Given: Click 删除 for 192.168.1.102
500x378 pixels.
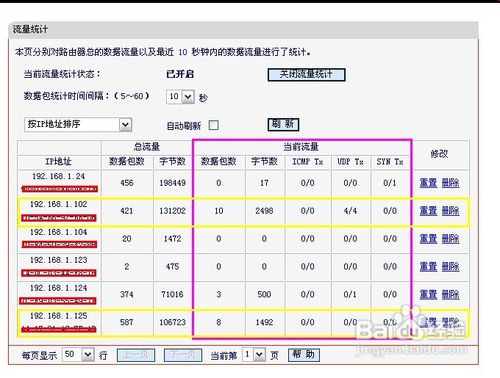Looking at the screenshot, I should click(450, 211).
